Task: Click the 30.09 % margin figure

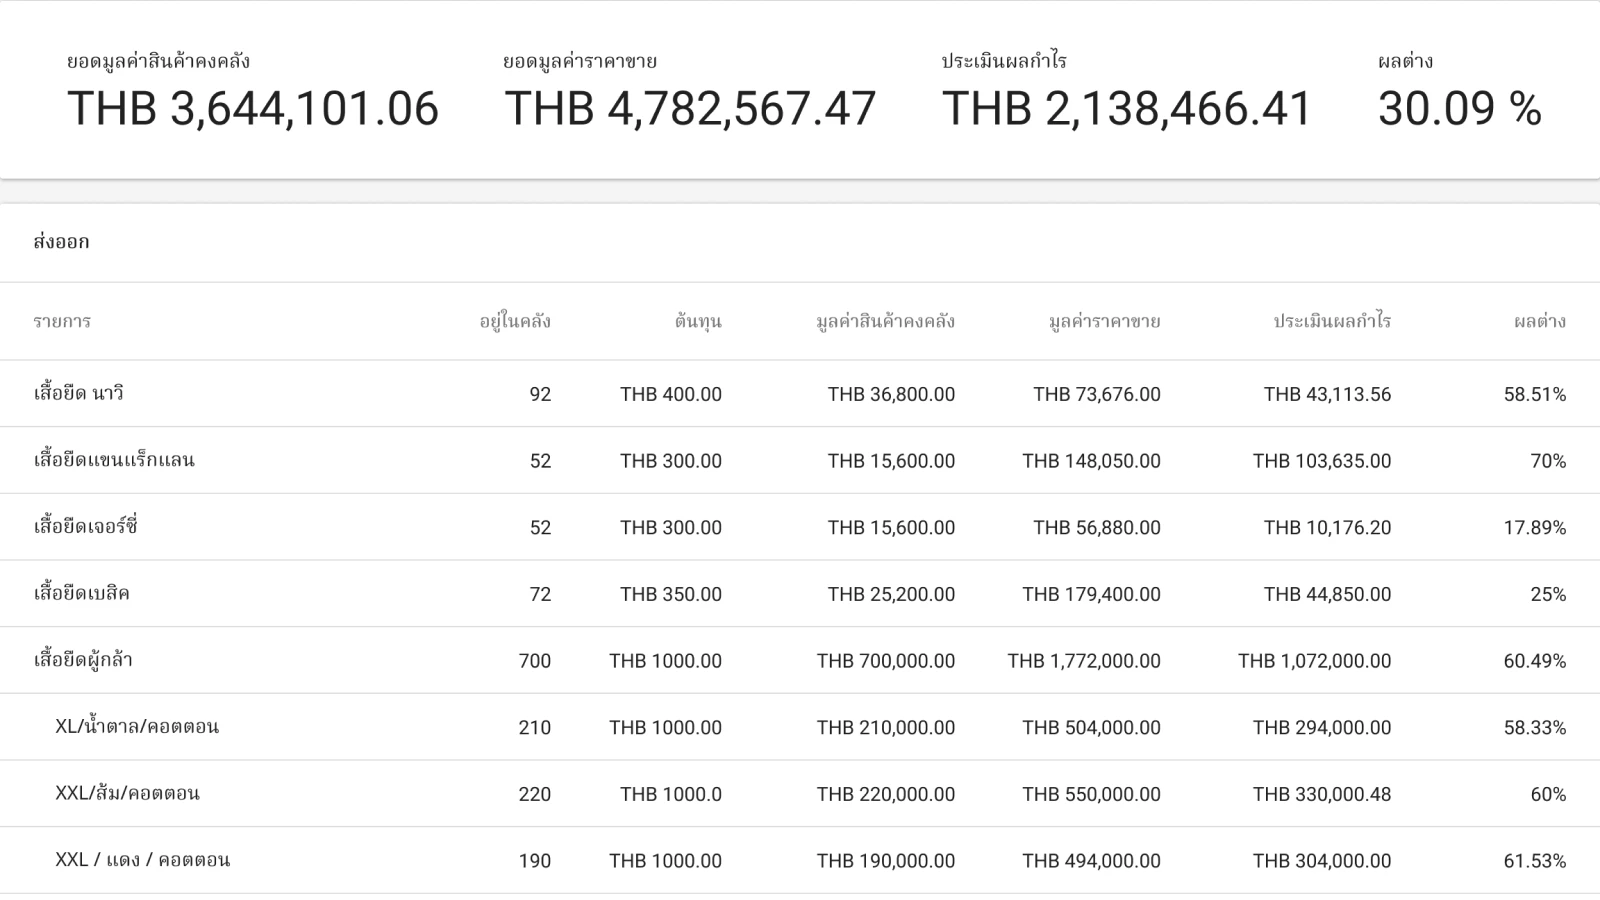Action: click(1459, 108)
